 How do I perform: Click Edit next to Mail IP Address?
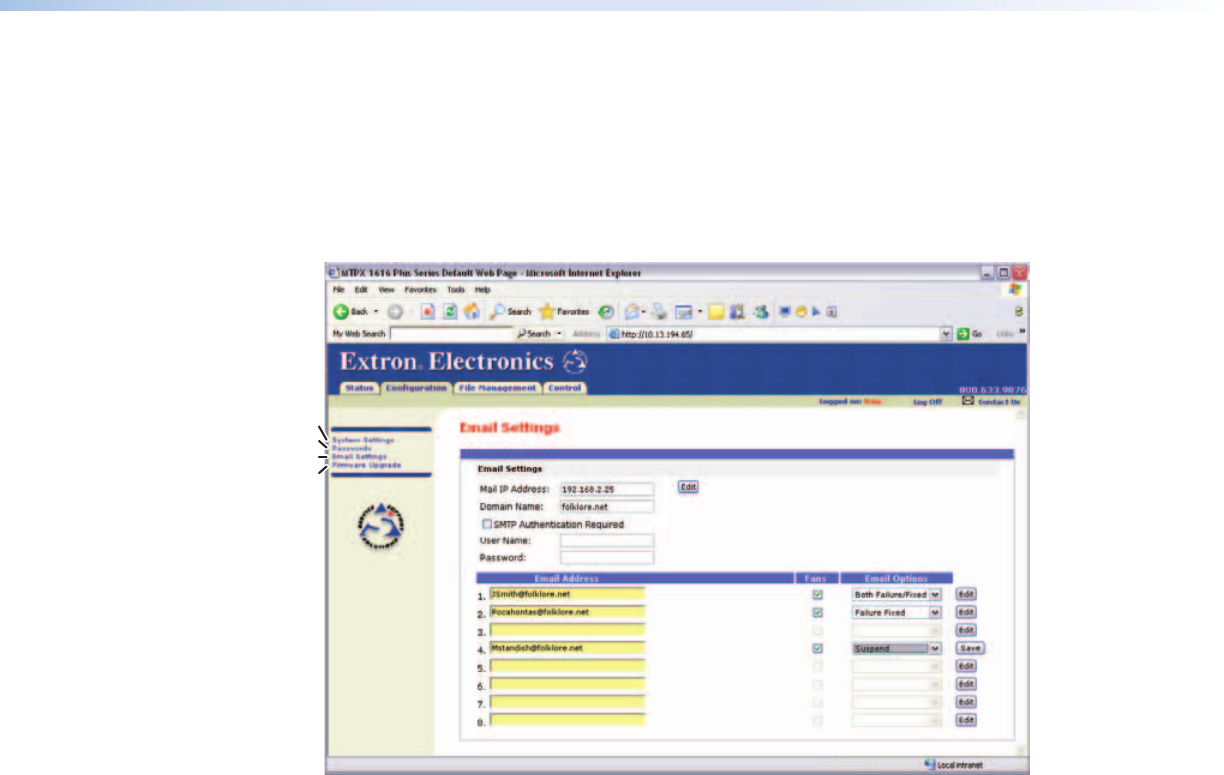pos(688,487)
